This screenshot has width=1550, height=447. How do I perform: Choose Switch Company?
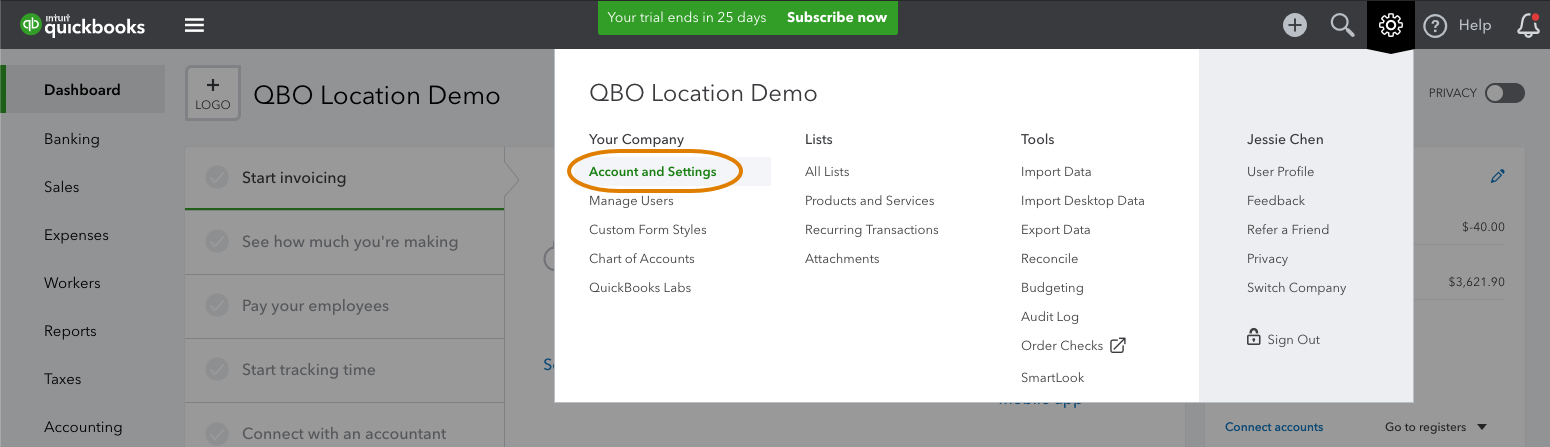[1297, 288]
